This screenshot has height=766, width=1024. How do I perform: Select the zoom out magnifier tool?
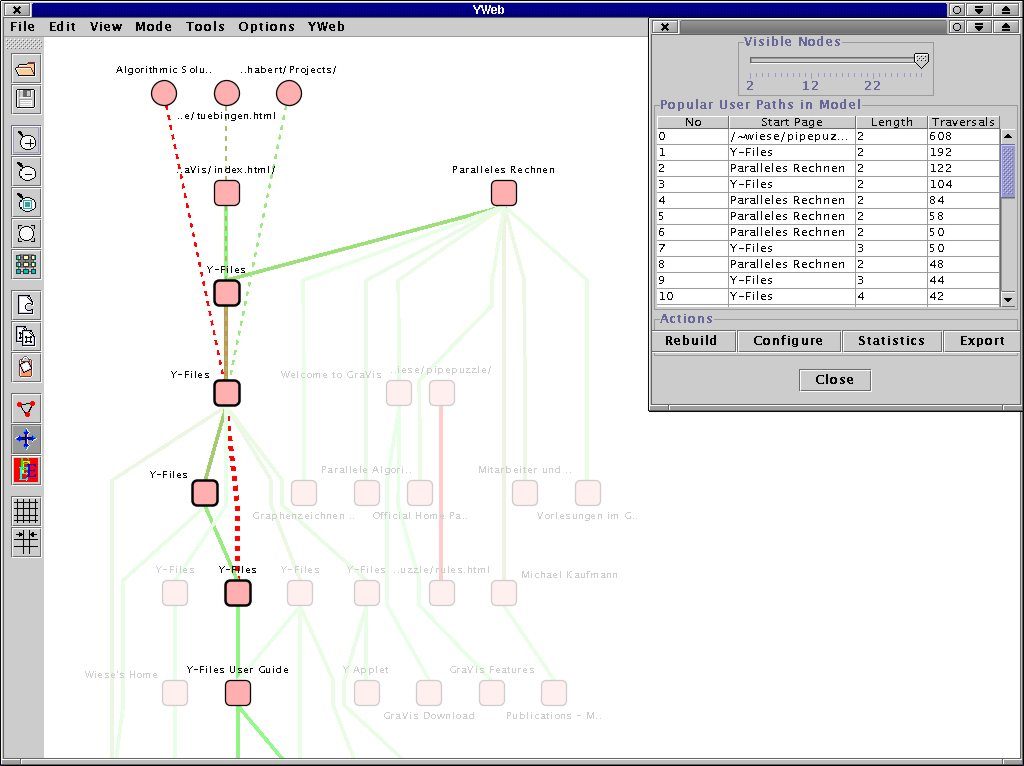click(x=26, y=172)
